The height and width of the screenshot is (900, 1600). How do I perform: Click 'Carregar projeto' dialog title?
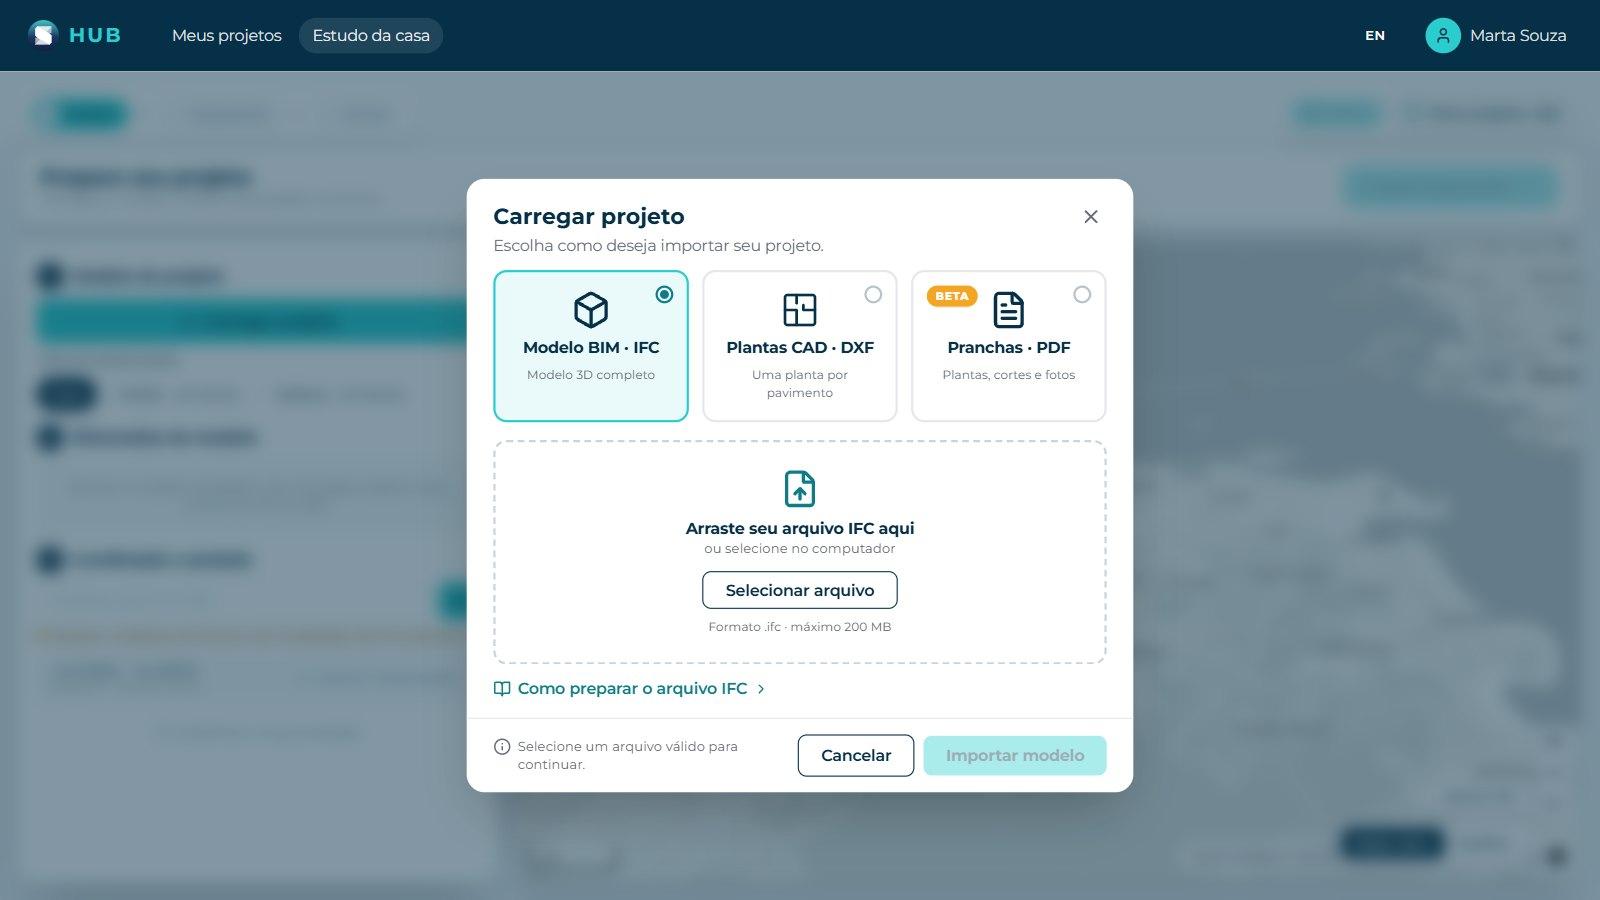[x=589, y=216]
